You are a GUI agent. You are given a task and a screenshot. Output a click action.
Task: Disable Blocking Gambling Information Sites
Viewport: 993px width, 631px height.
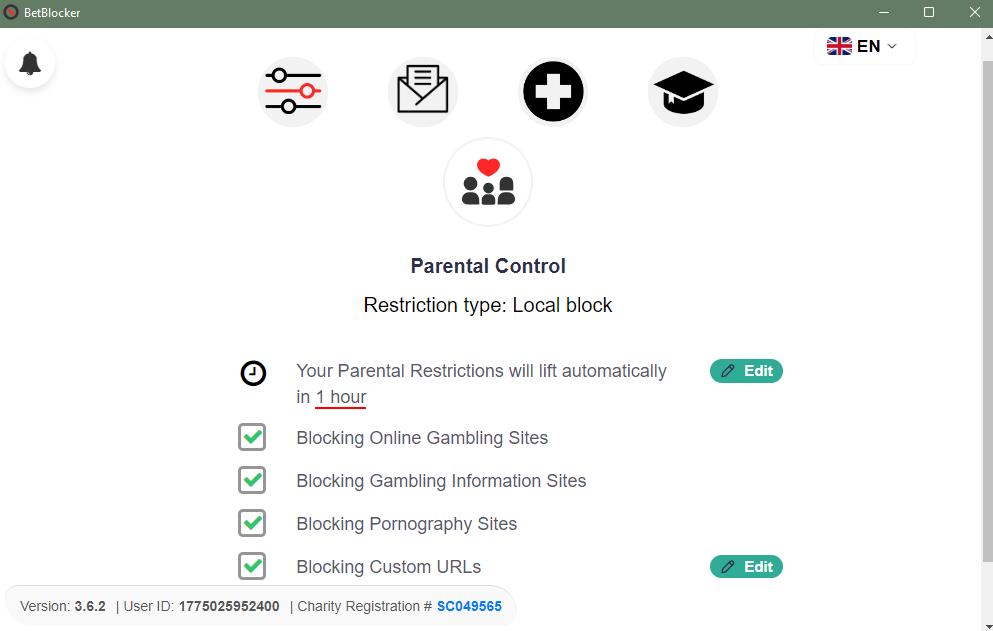pos(252,480)
